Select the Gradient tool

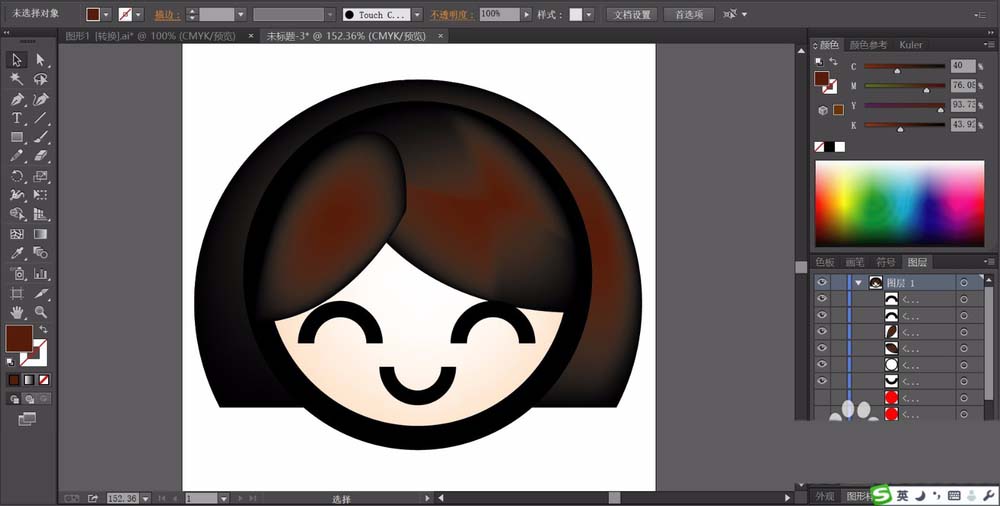41,234
